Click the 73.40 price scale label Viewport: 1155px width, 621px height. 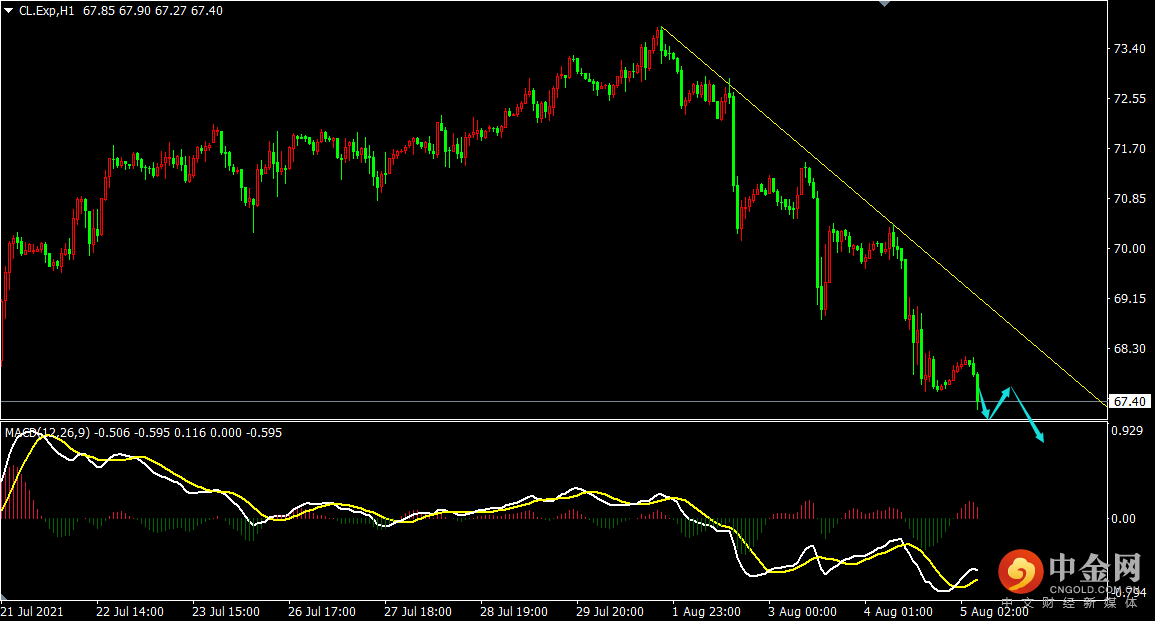pyautogui.click(x=1129, y=49)
